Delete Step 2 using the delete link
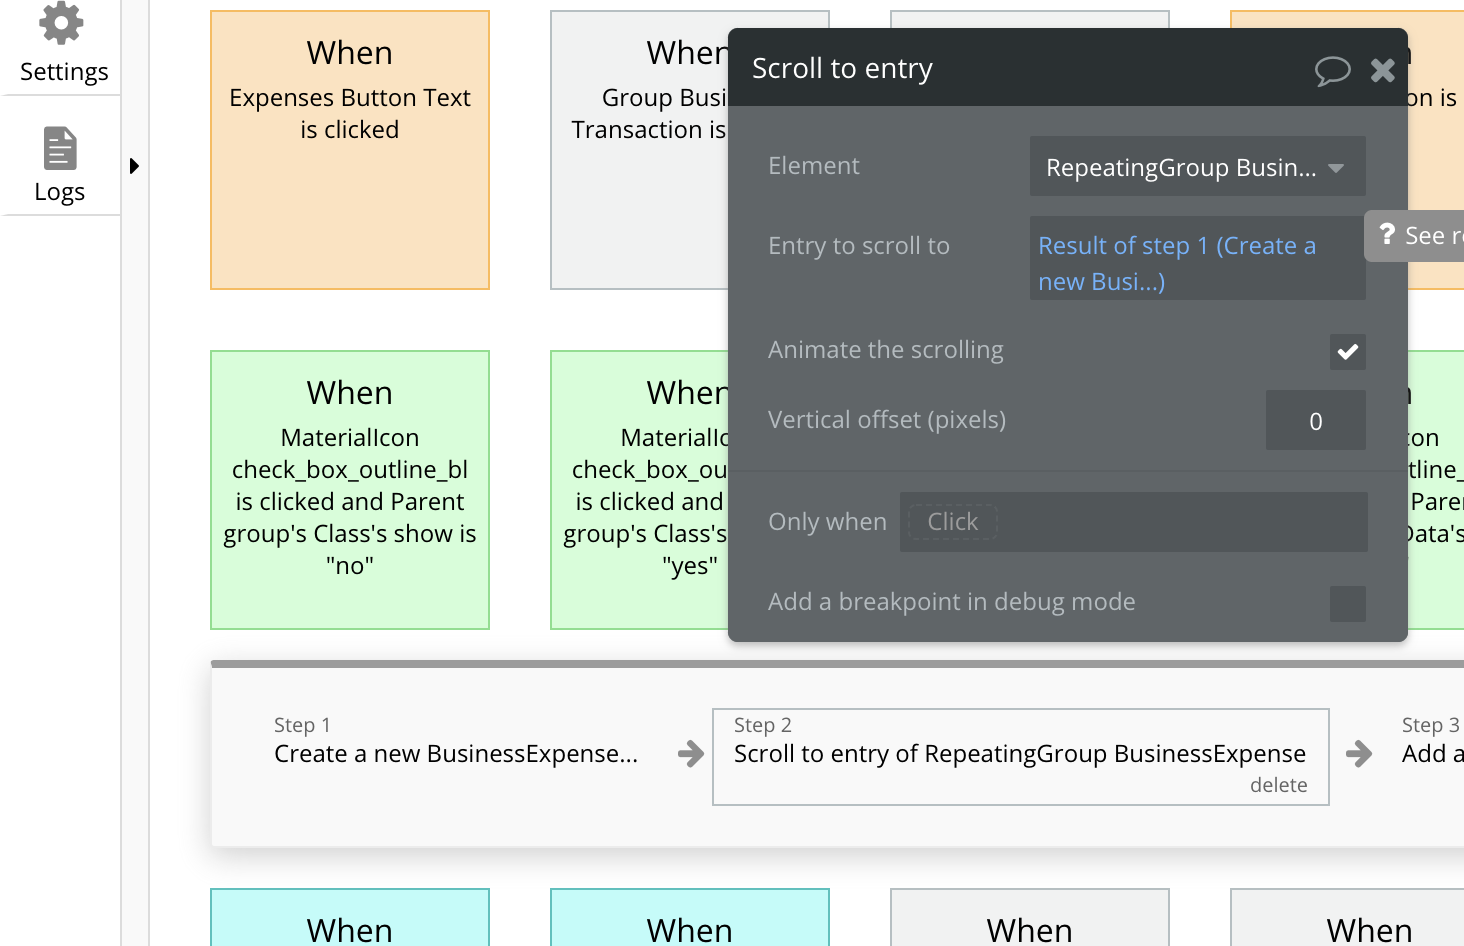 [1278, 785]
